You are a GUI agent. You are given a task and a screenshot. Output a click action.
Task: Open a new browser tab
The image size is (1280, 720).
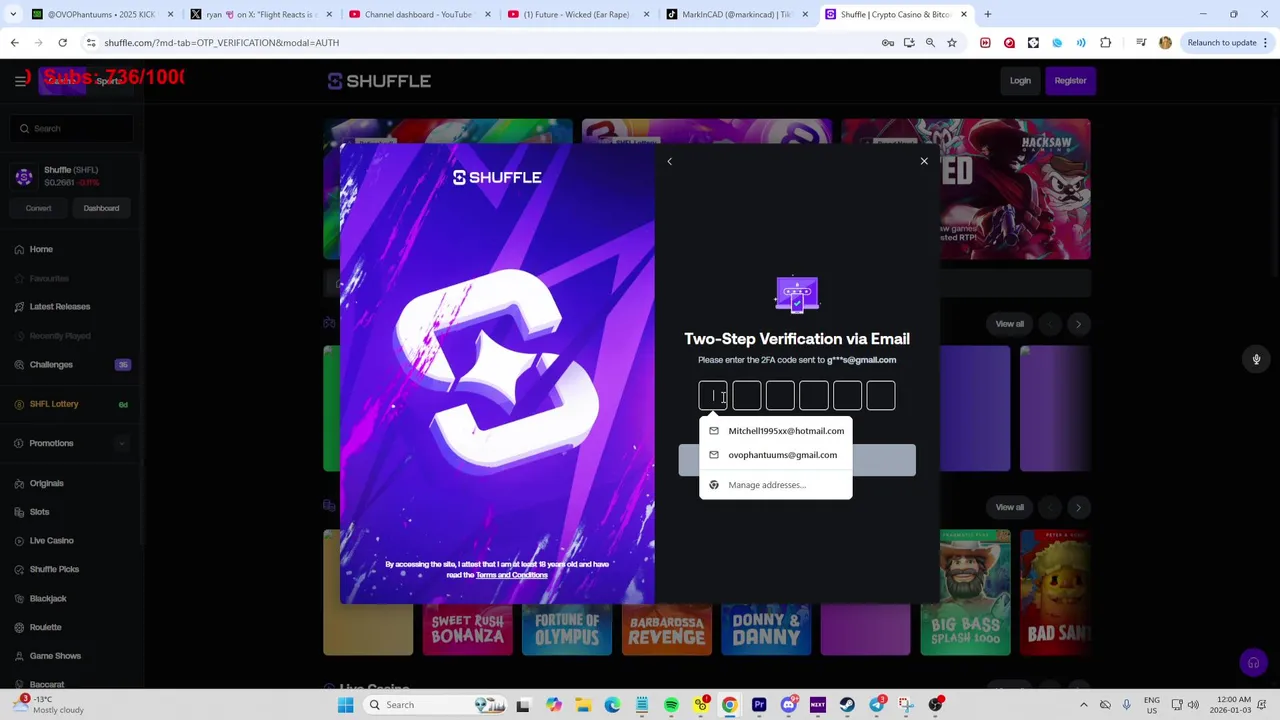[x=987, y=14]
